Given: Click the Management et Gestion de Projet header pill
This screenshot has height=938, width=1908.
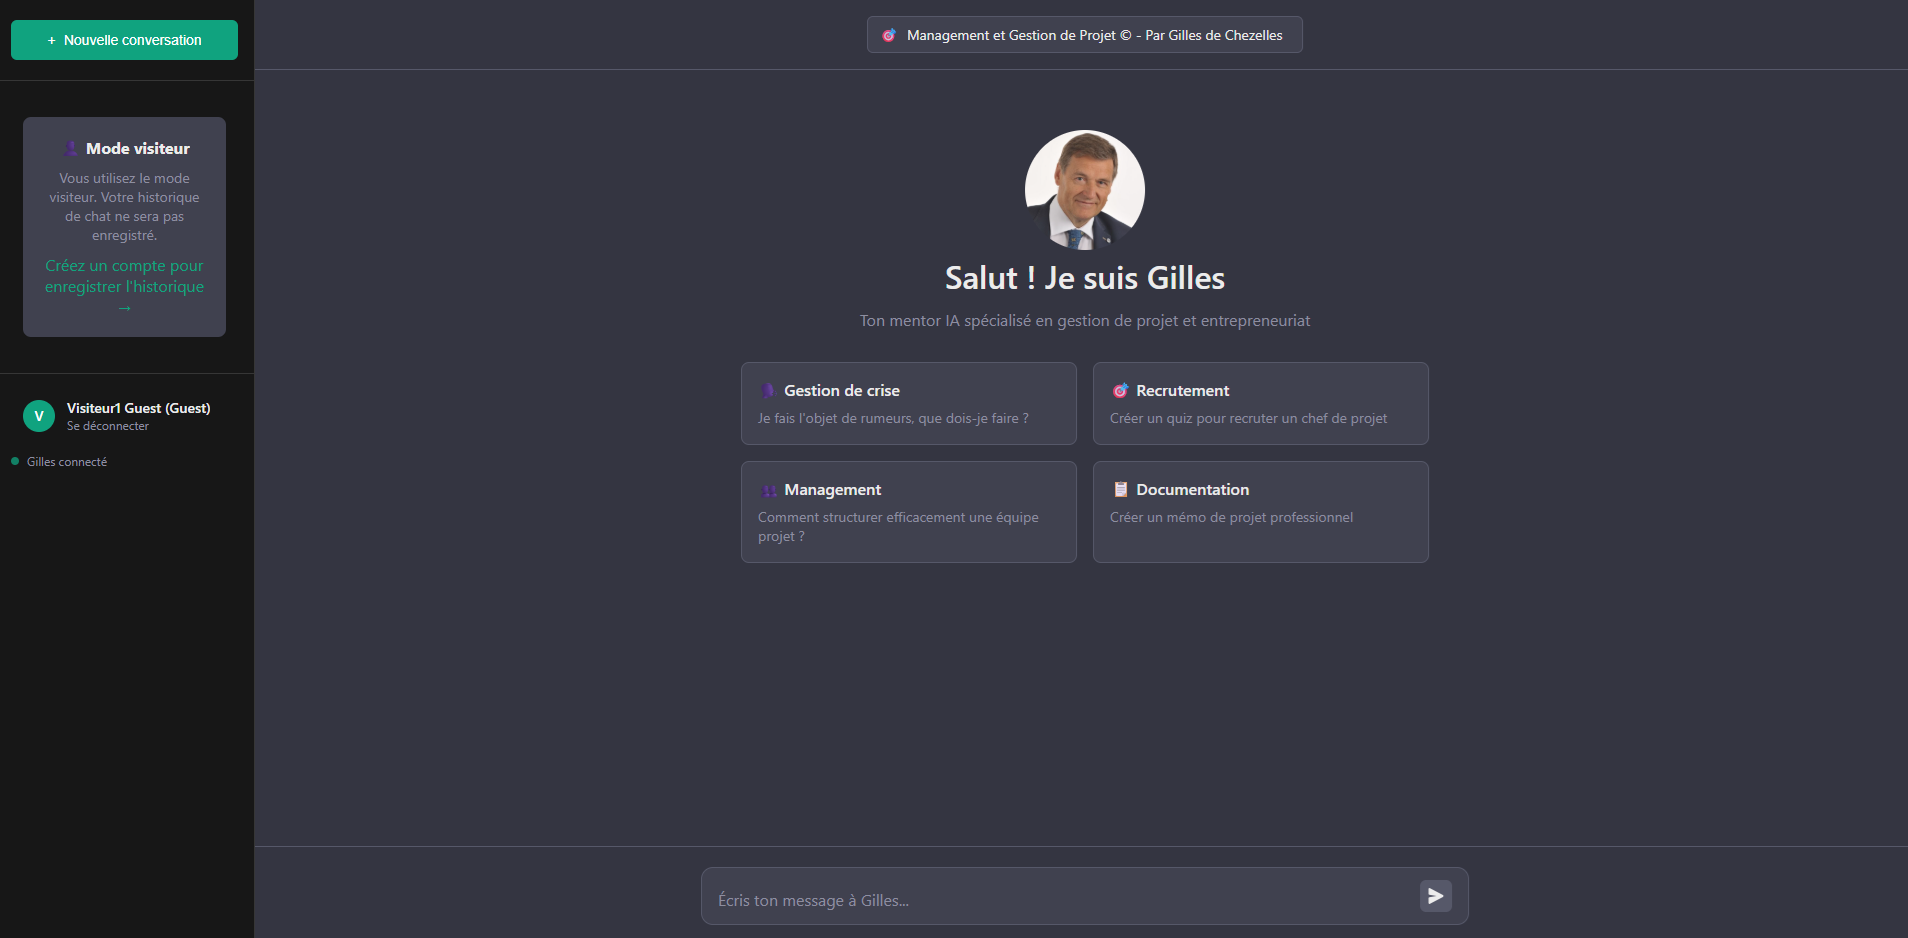Looking at the screenshot, I should pos(1084,34).
